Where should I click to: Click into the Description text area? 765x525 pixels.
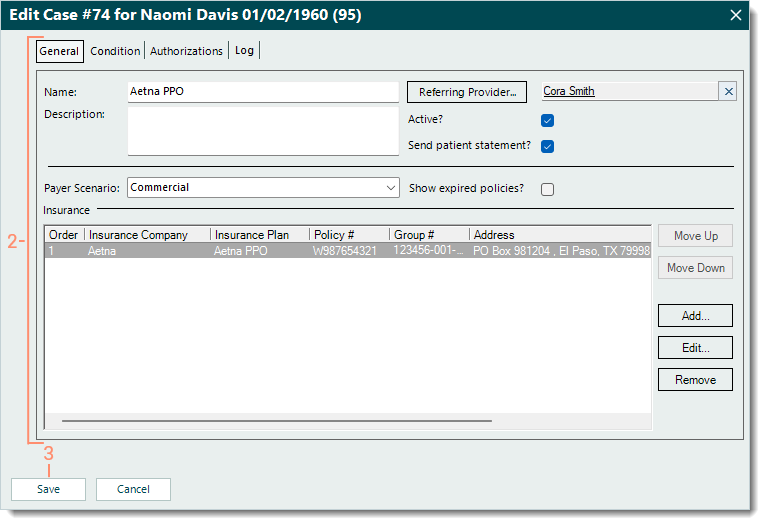pos(263,131)
